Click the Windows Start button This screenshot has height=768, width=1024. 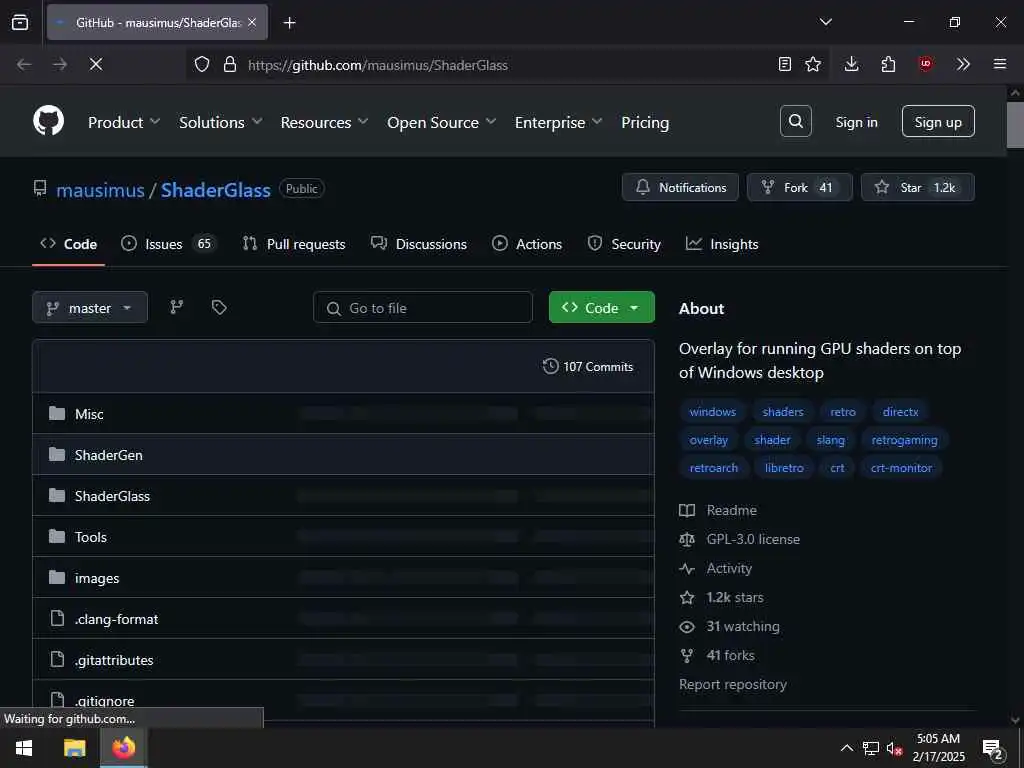[x=24, y=748]
